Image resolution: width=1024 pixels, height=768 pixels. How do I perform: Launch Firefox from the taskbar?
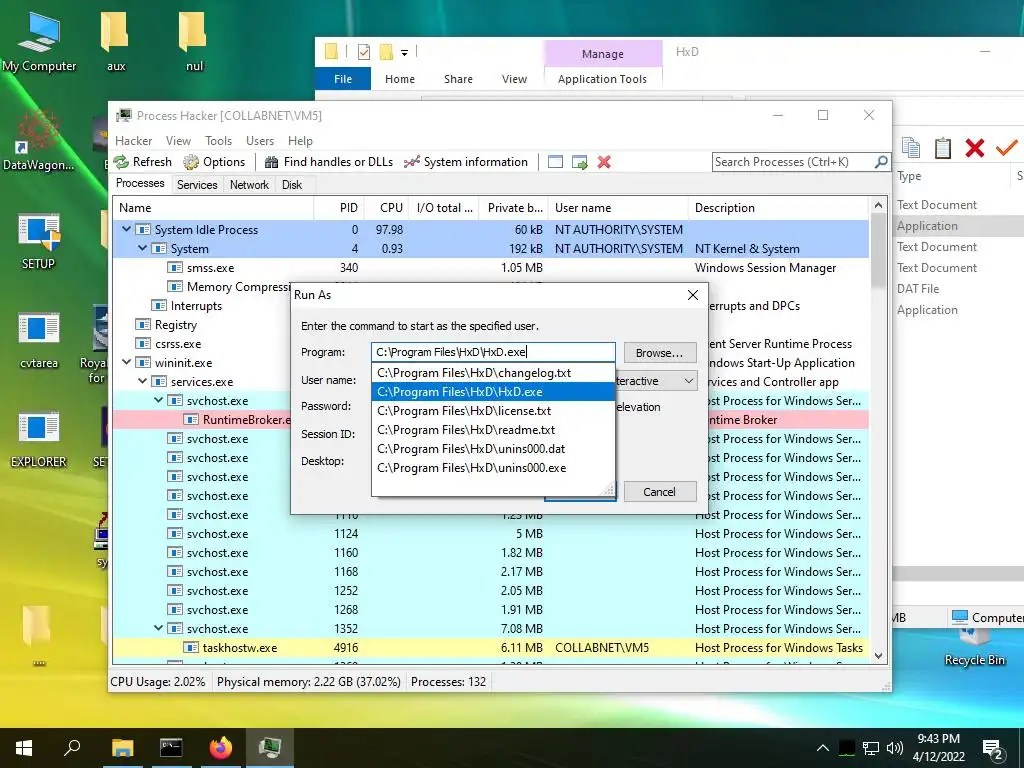pos(221,748)
